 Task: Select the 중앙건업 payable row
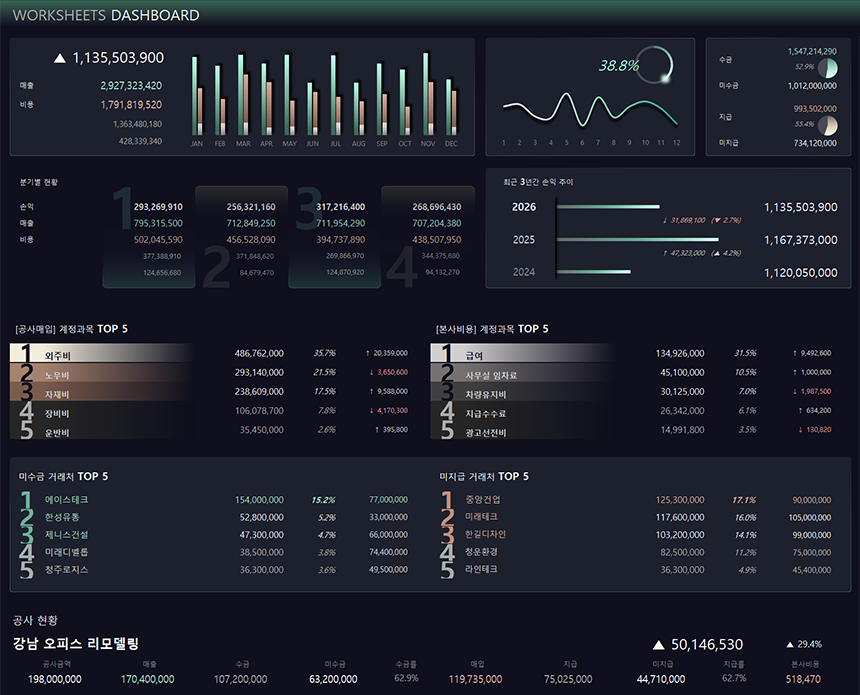point(636,500)
